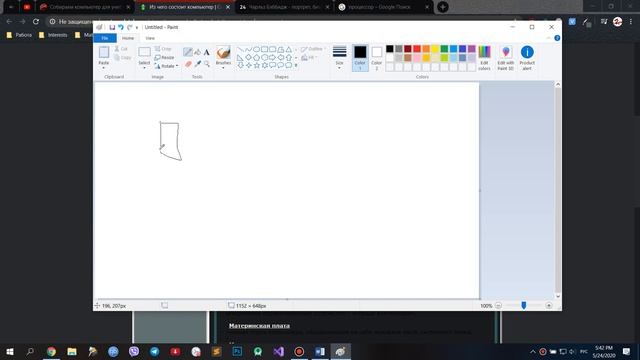Select the Eraser tool
The height and width of the screenshot is (360, 640).
pos(188,64)
